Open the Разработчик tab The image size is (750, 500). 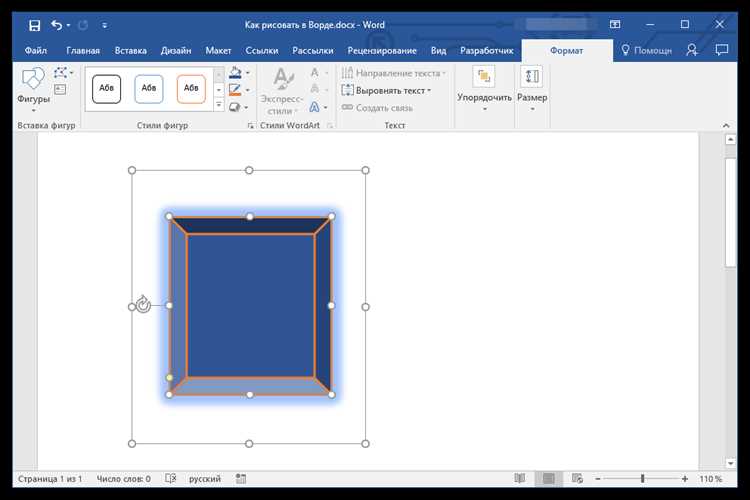(x=486, y=50)
